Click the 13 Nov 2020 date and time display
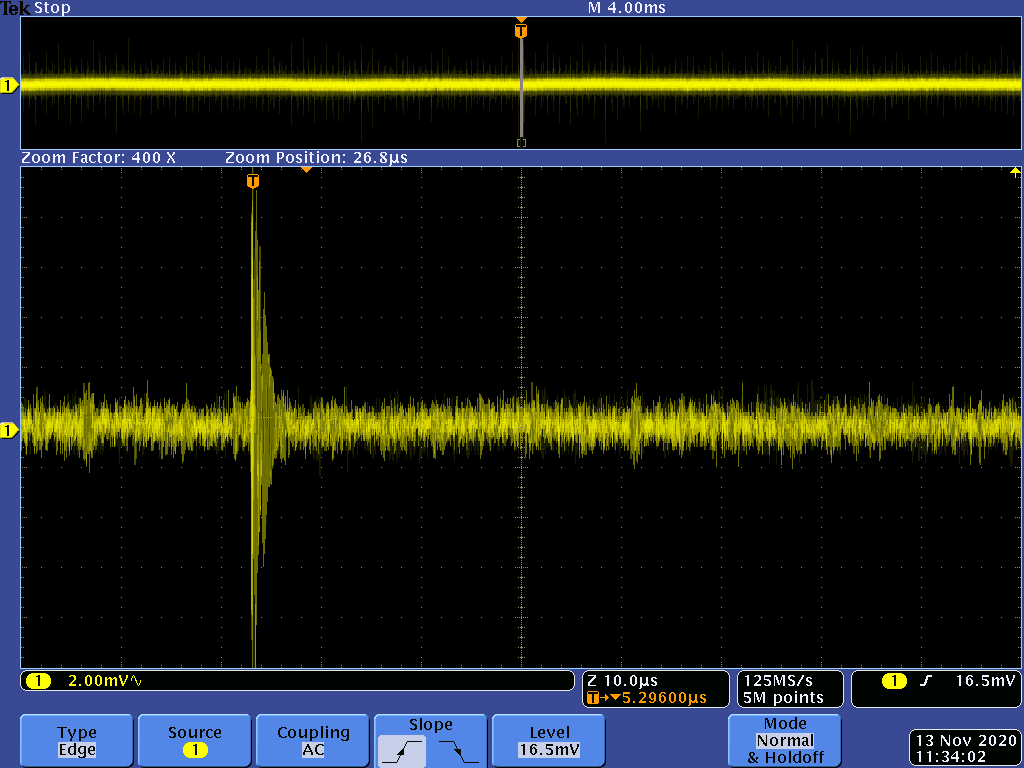 964,748
